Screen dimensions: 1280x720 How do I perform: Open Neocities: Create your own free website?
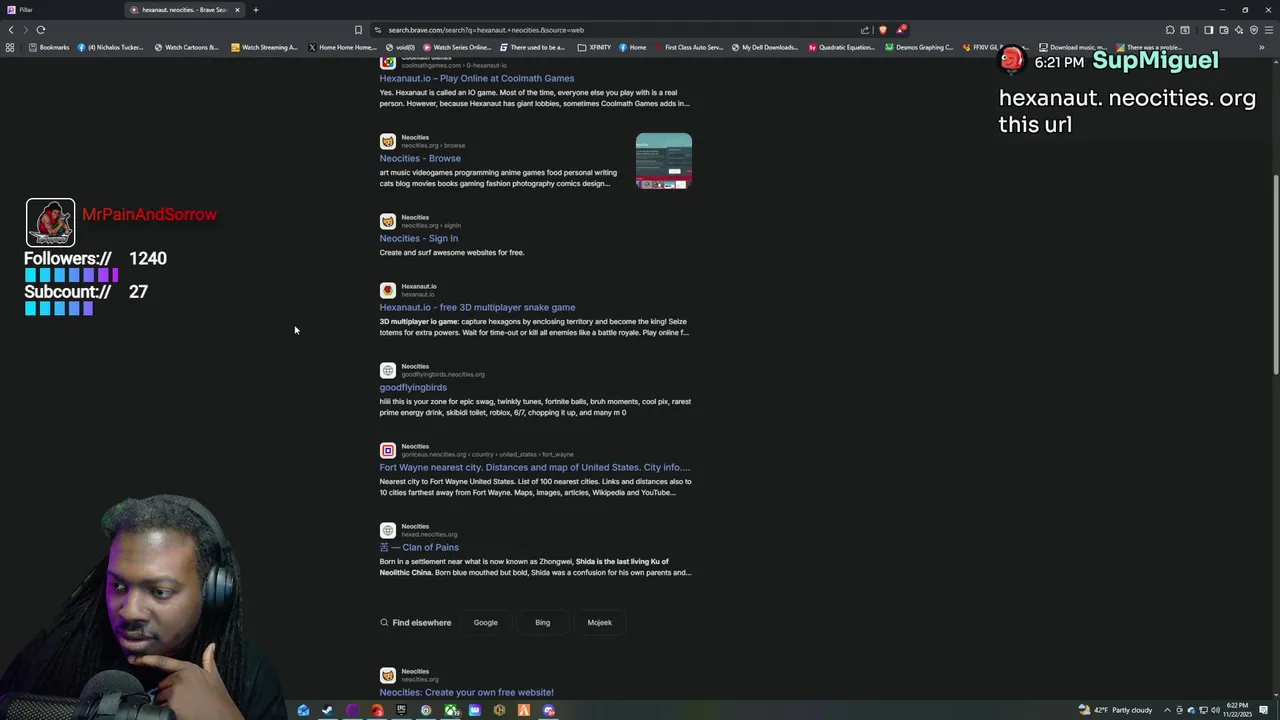click(x=466, y=692)
